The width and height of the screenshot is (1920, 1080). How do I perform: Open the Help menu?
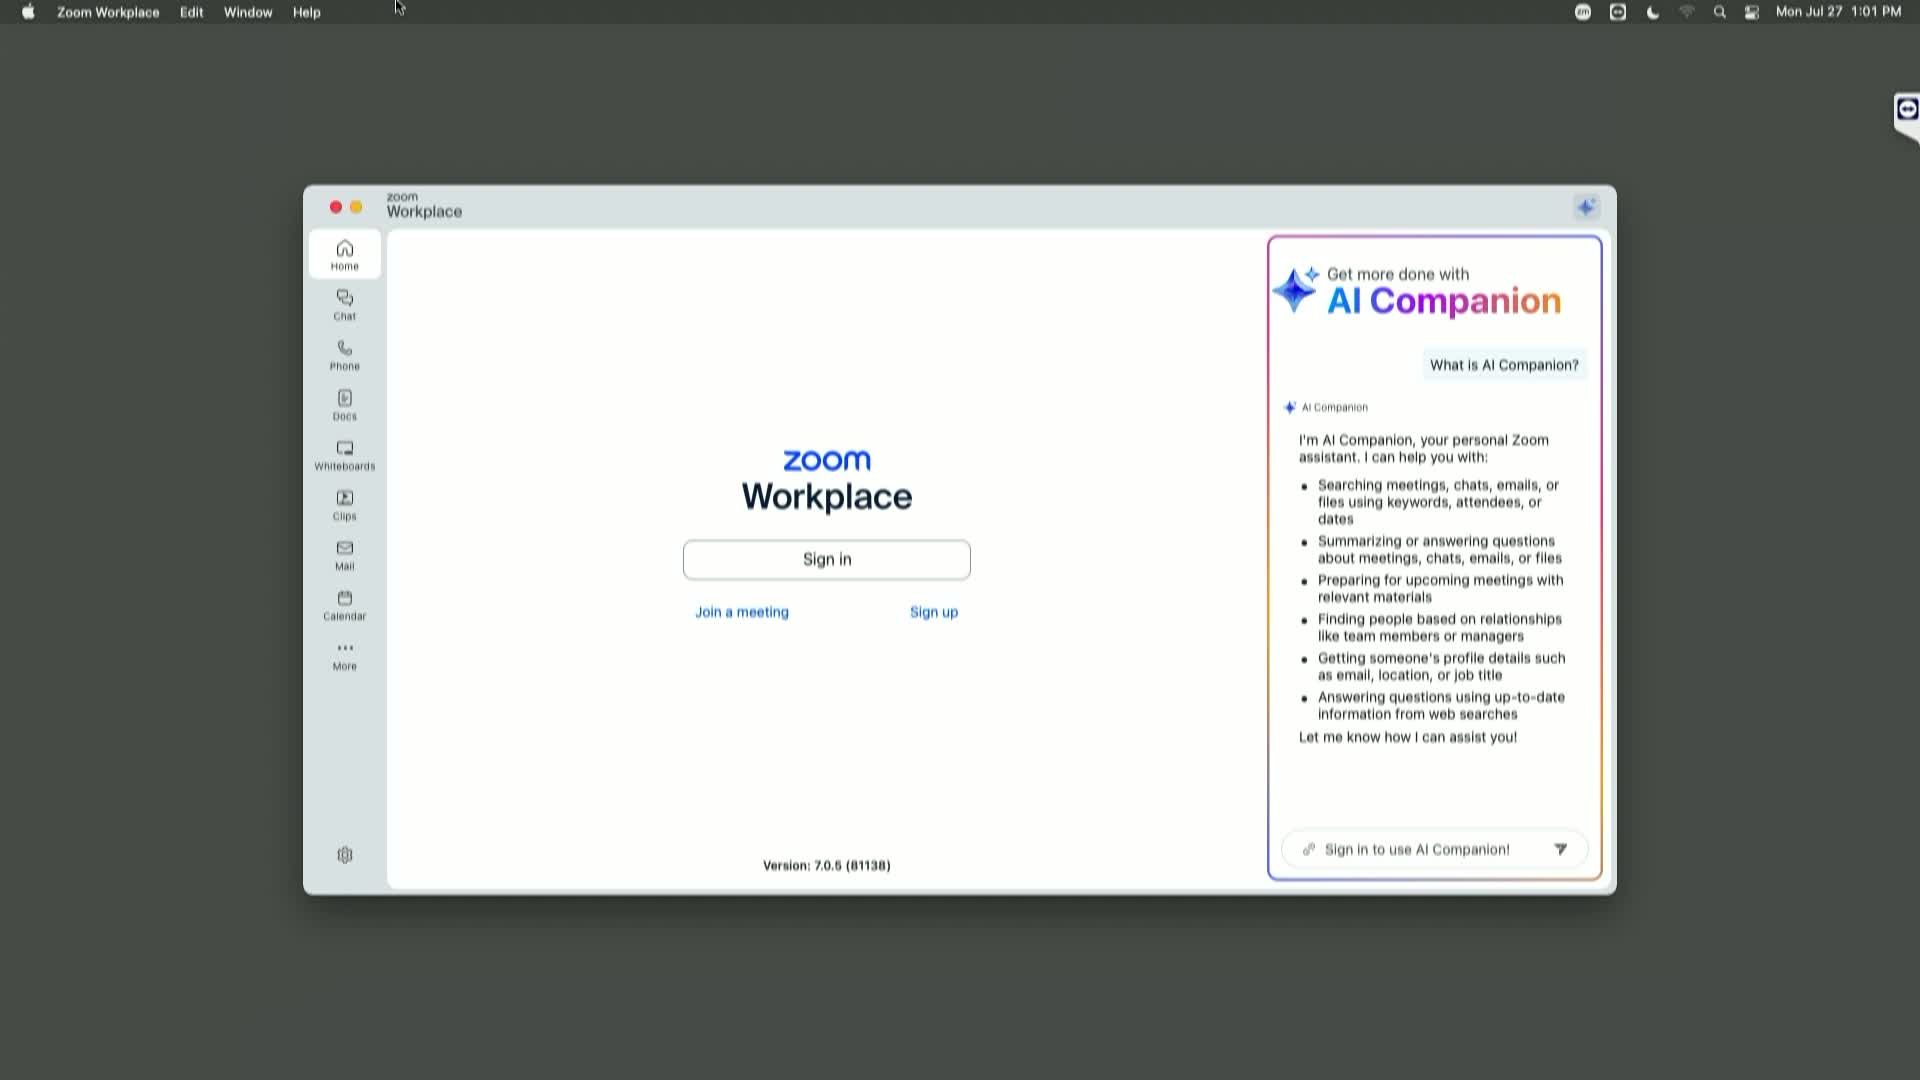[x=307, y=12]
